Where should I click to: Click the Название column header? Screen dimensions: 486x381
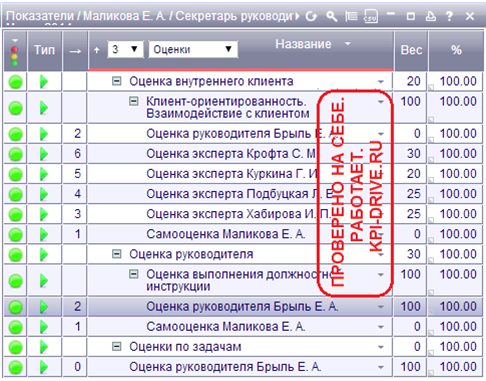(303, 44)
